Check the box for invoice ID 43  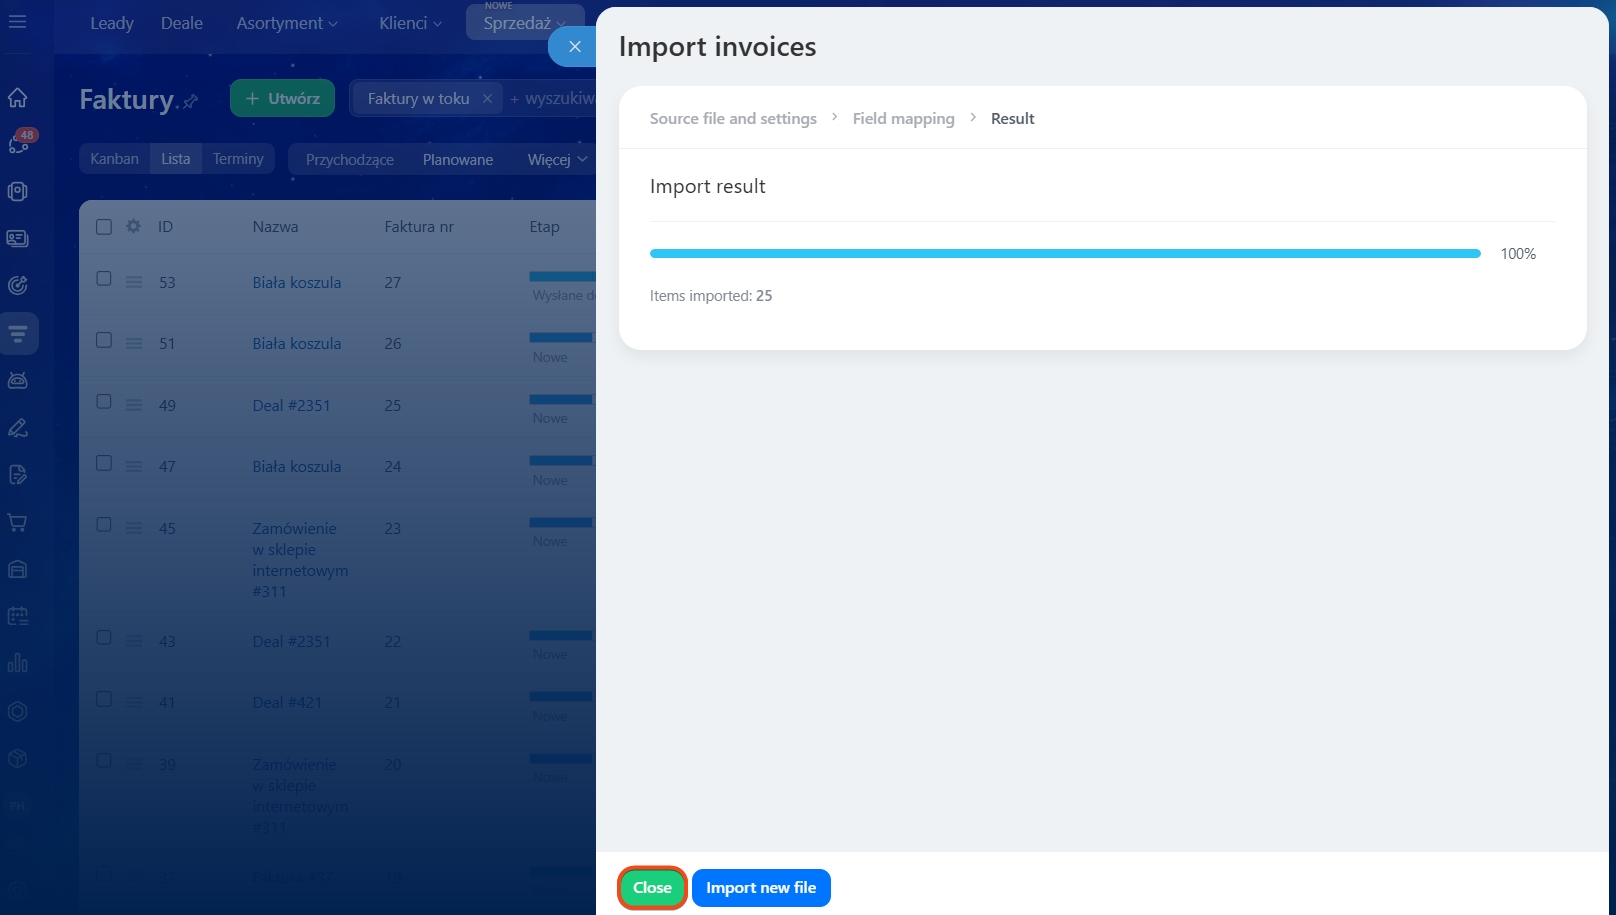tap(104, 638)
